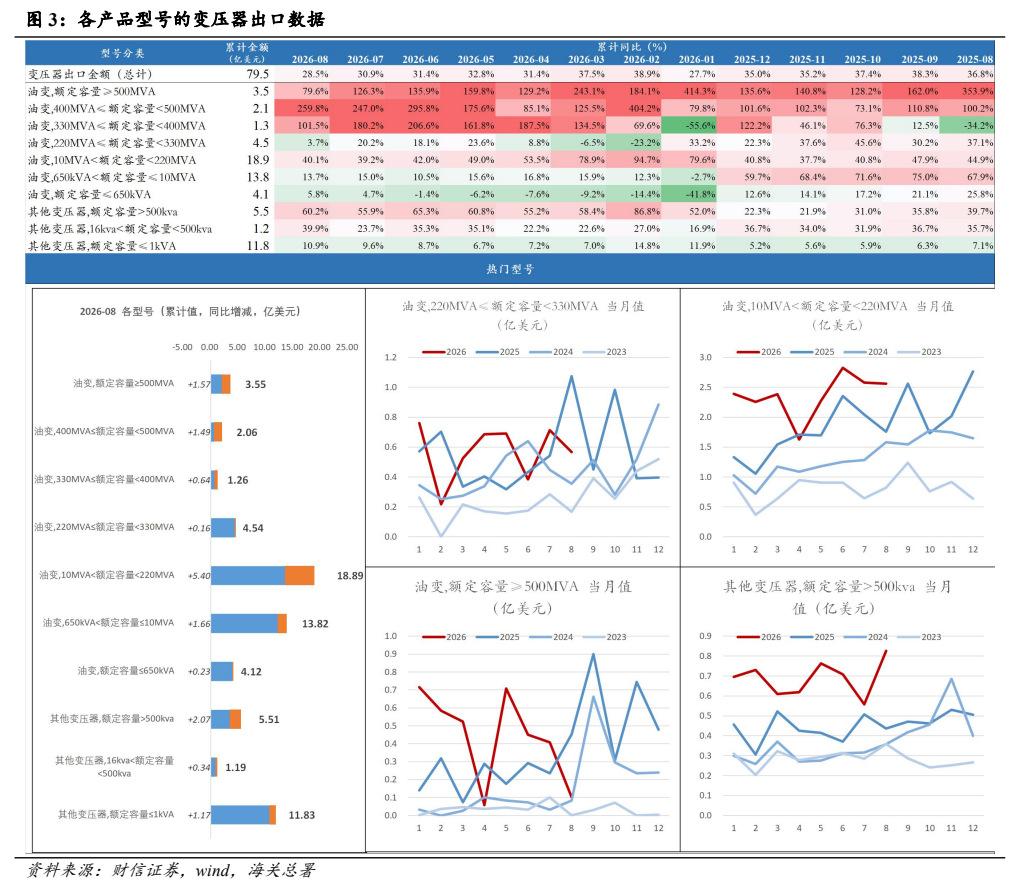Select '2024' legend in the >500kva chart
The image size is (1020, 893).
(866, 637)
